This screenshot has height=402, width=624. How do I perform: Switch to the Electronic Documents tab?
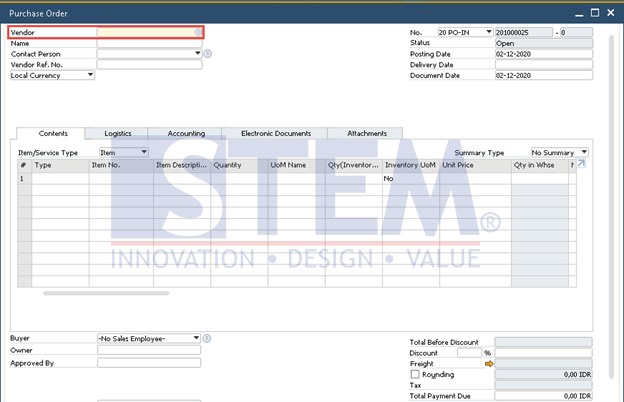point(276,133)
